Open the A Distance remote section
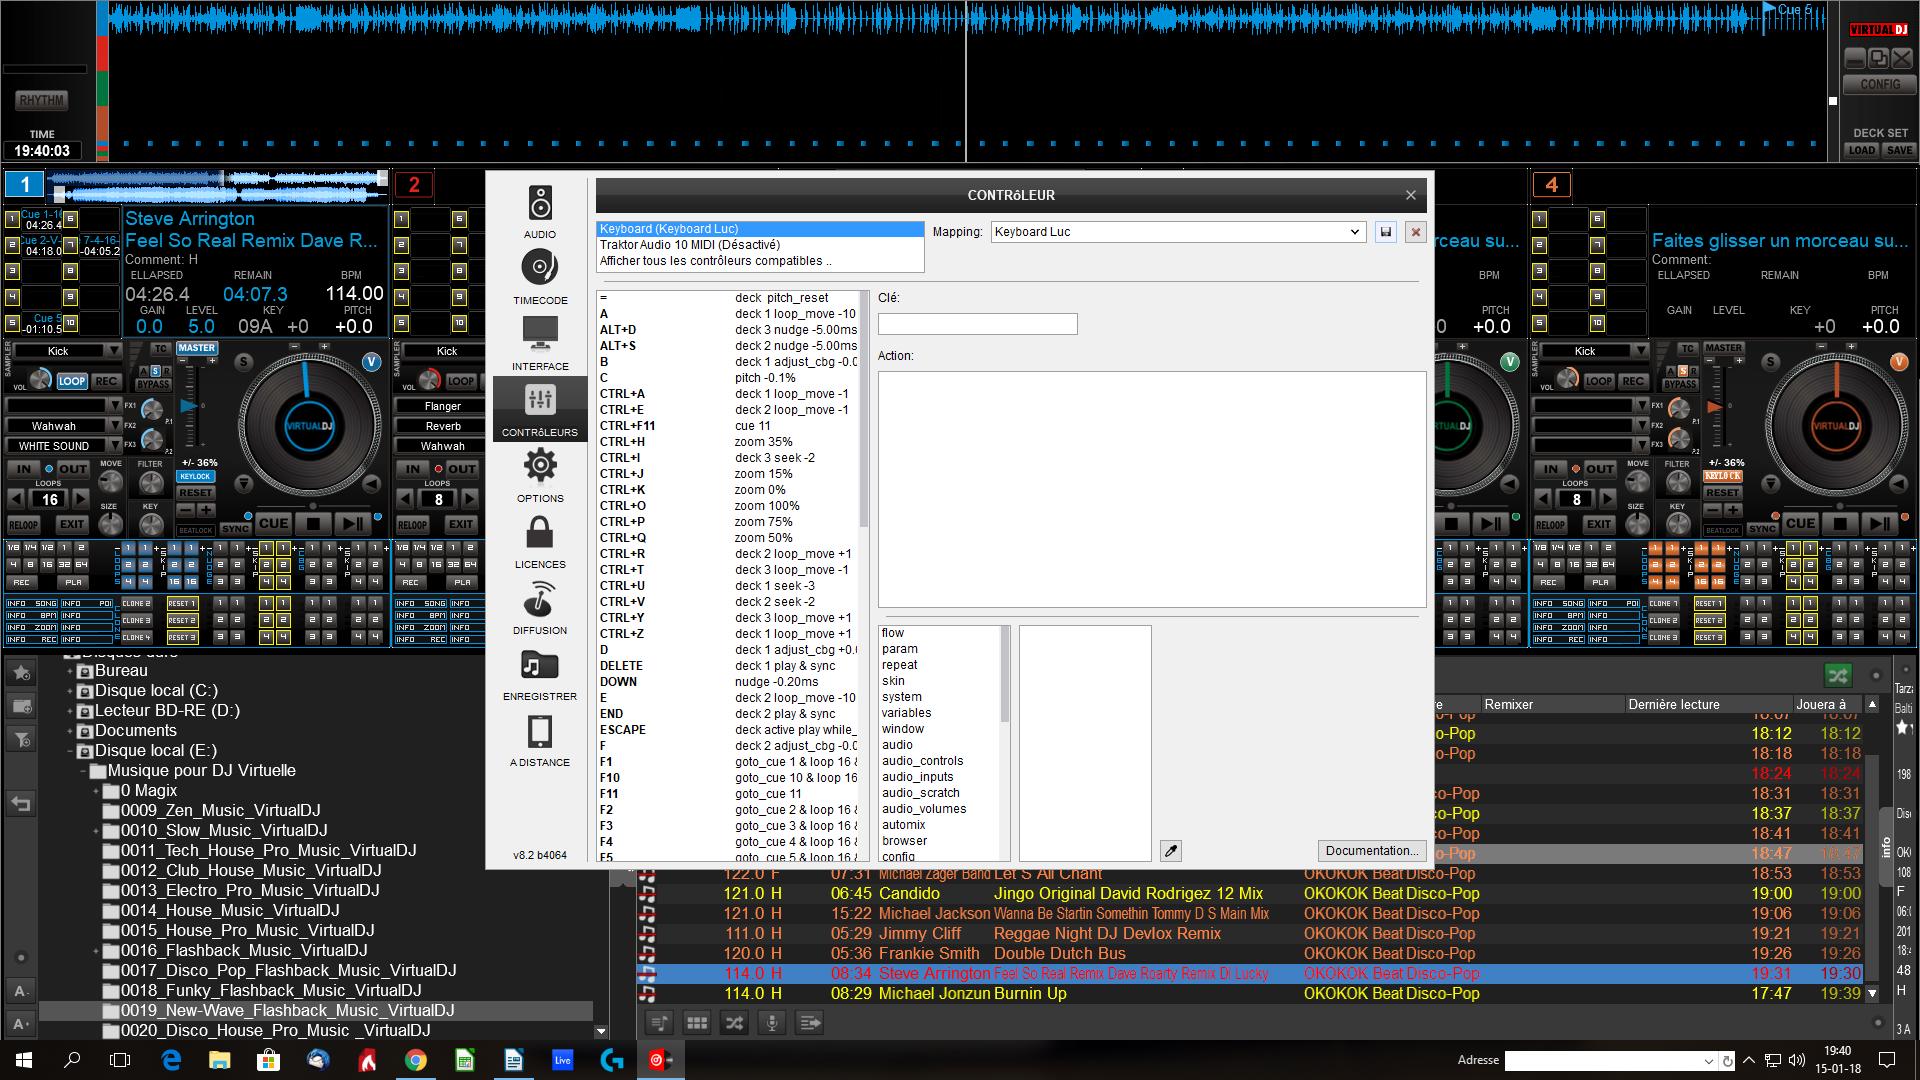Screen dimensions: 1920x1080 (x=540, y=739)
